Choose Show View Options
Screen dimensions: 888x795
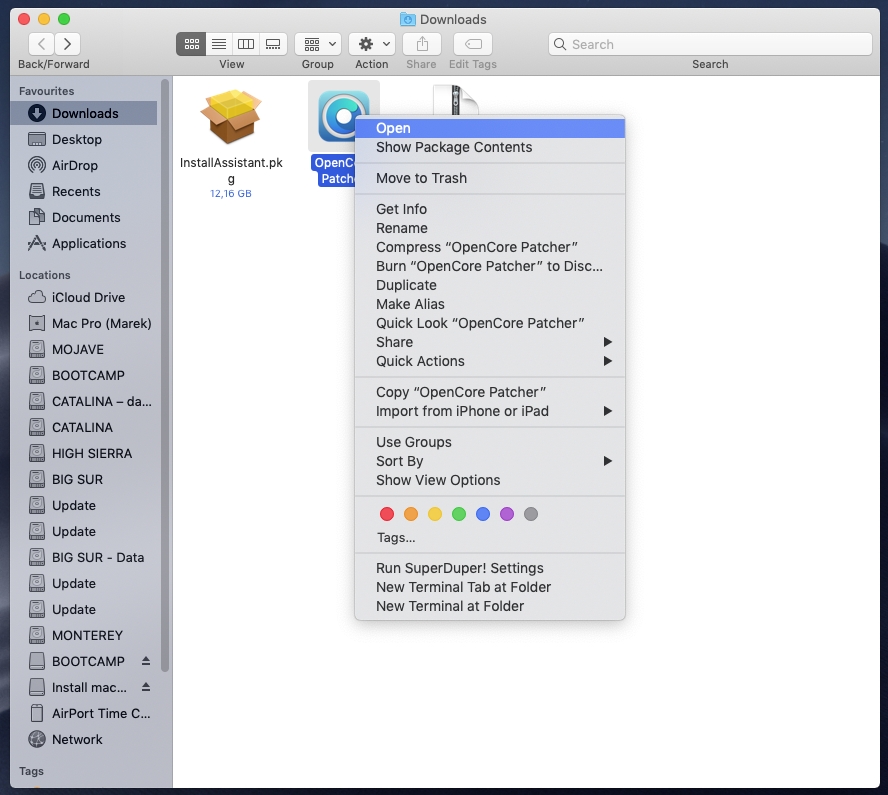pyautogui.click(x=490, y=480)
